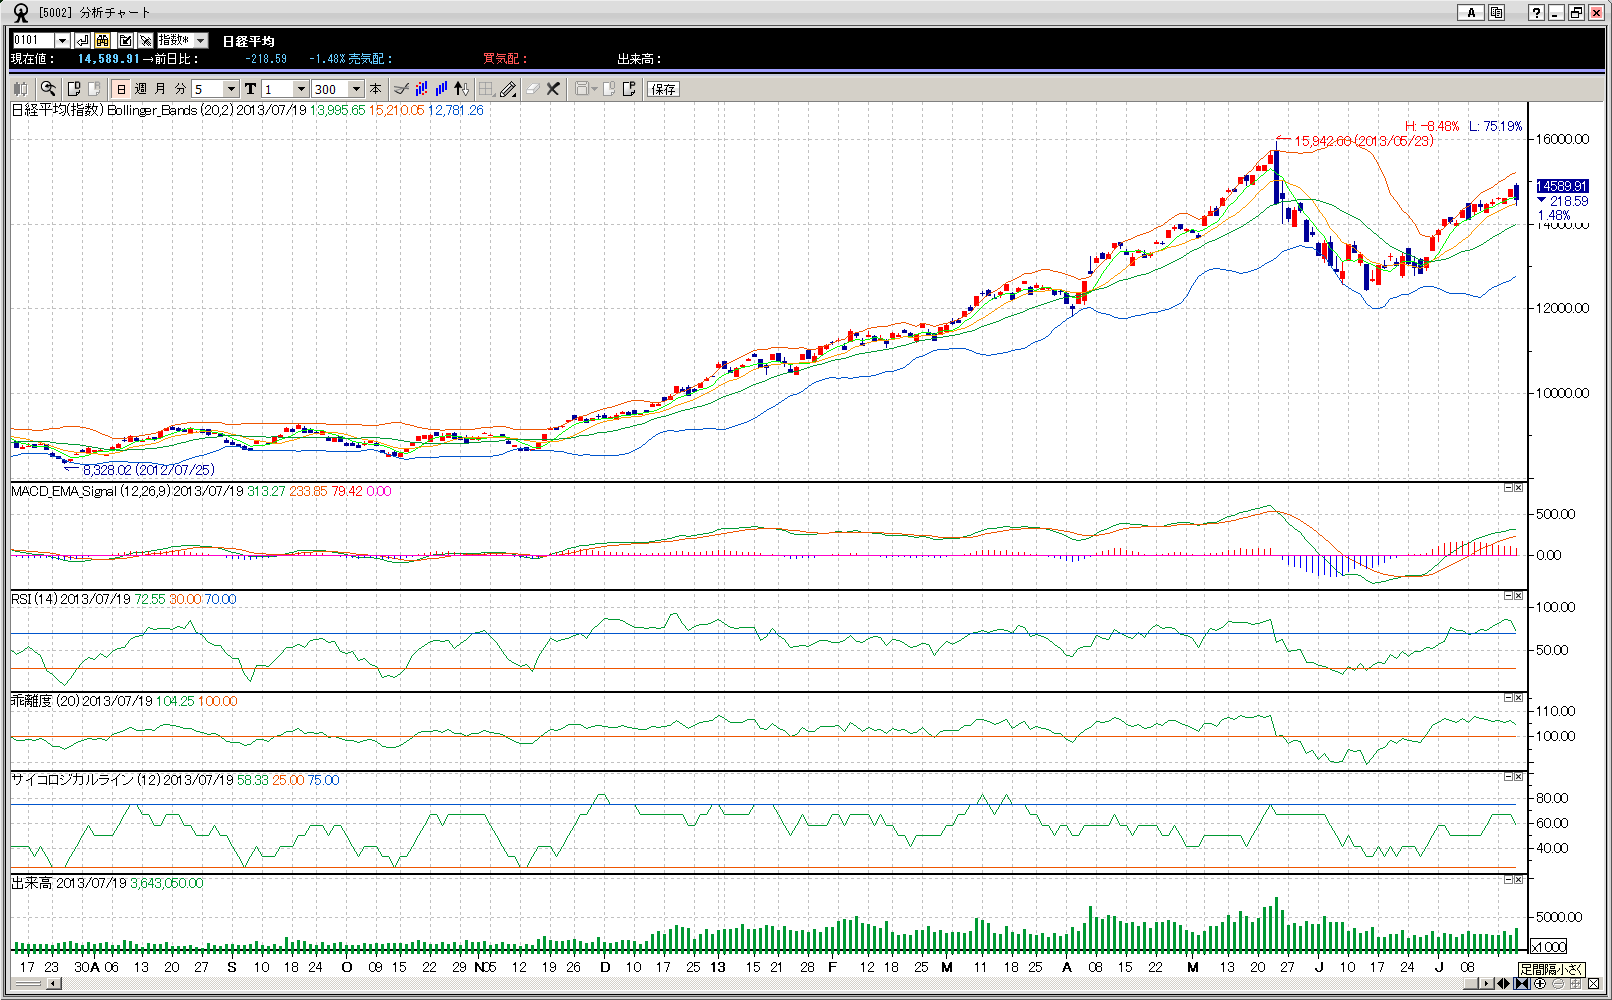Click the pencil drawing tool icon
Image resolution: width=1612 pixels, height=1000 pixels.
[508, 89]
